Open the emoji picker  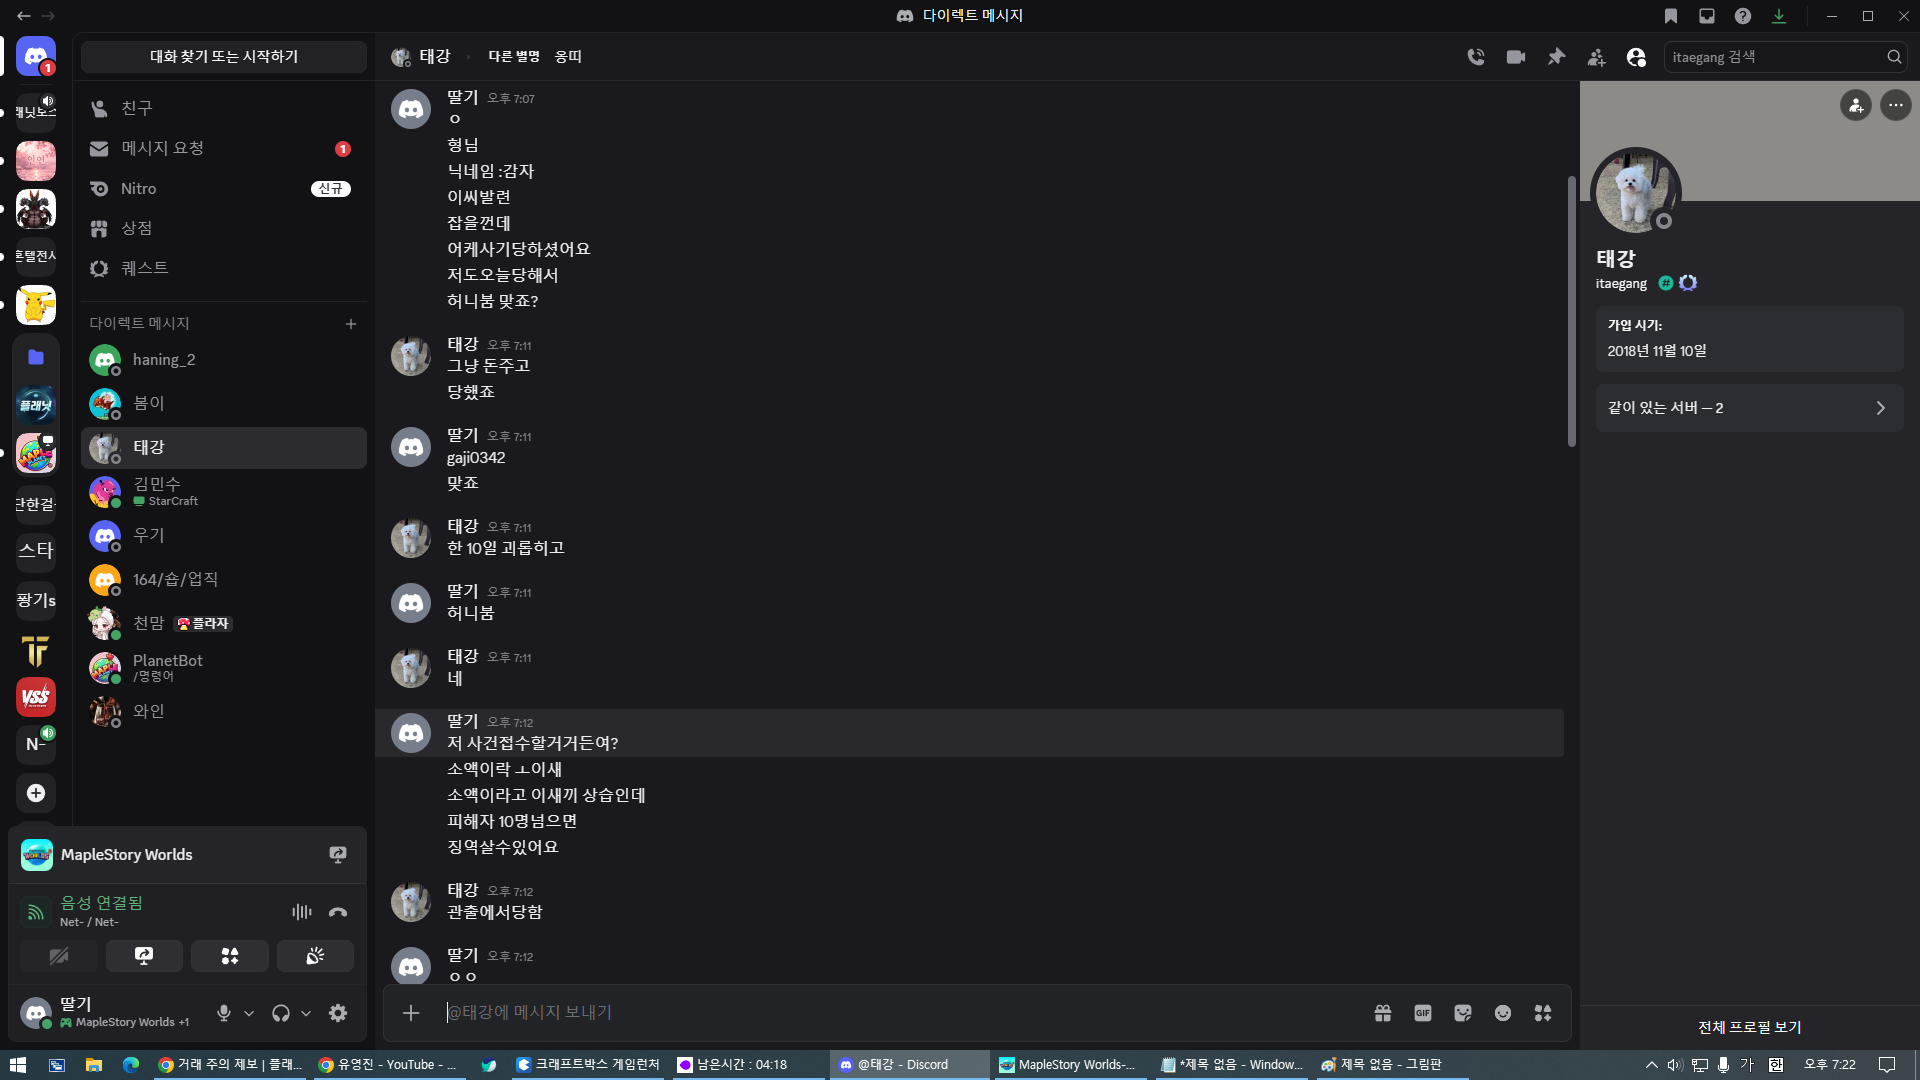(1503, 1013)
